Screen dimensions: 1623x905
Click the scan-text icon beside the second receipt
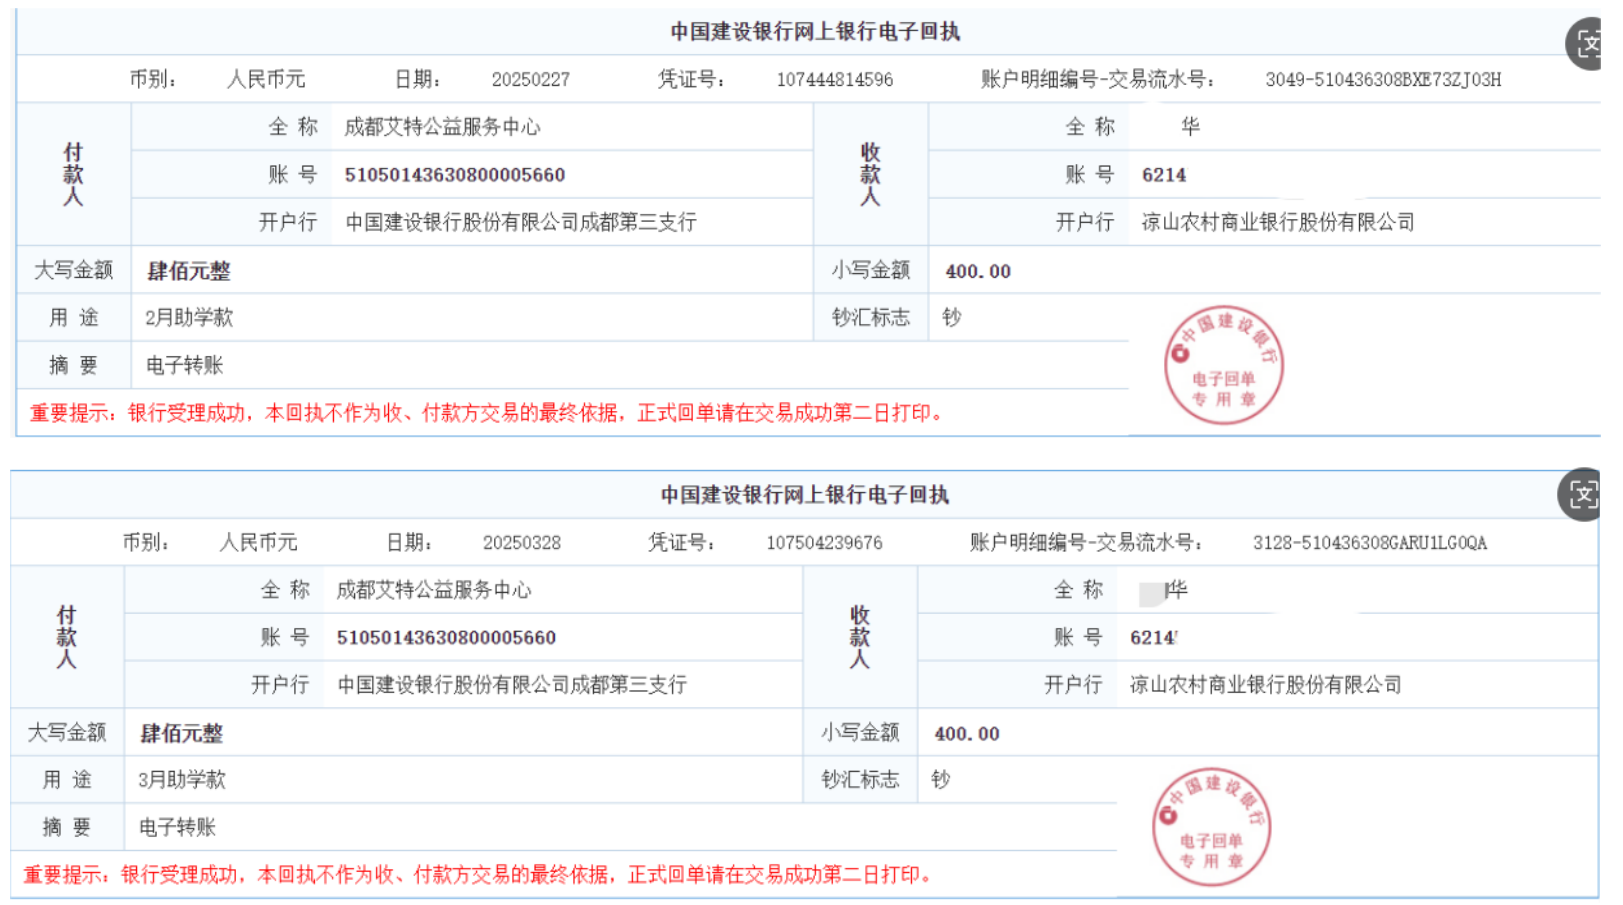(x=1580, y=494)
